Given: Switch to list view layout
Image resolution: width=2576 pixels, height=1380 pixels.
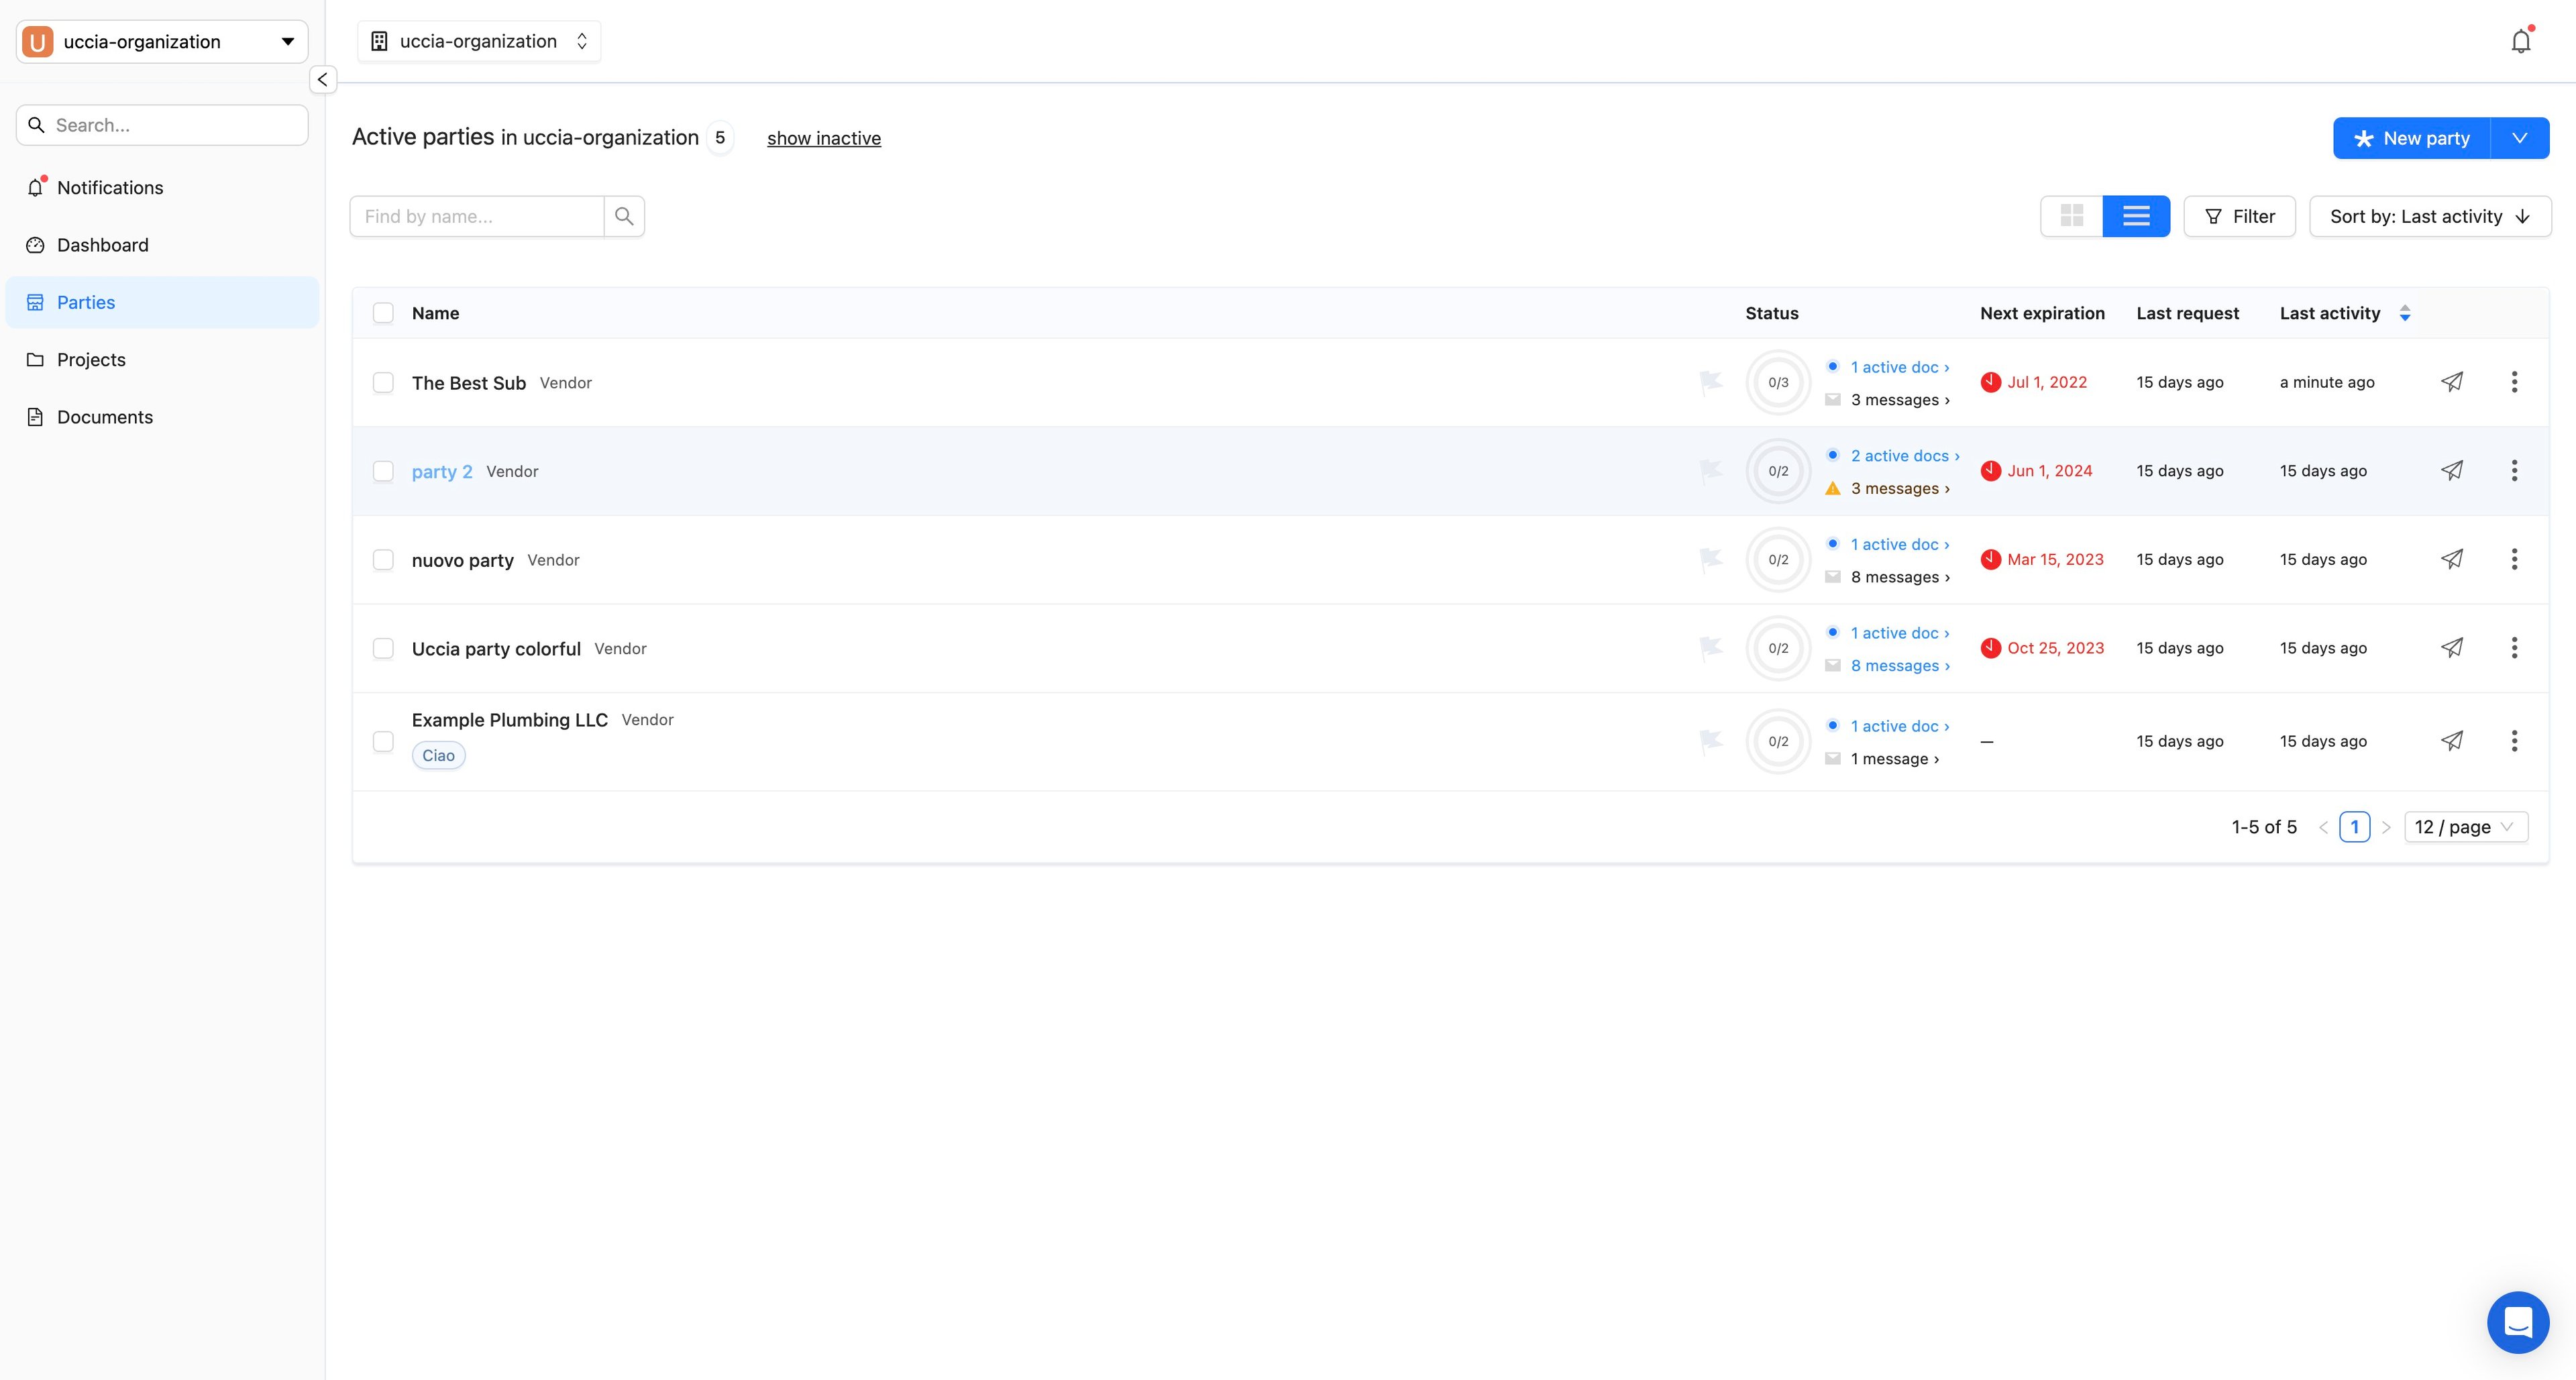Looking at the screenshot, I should coord(2136,216).
